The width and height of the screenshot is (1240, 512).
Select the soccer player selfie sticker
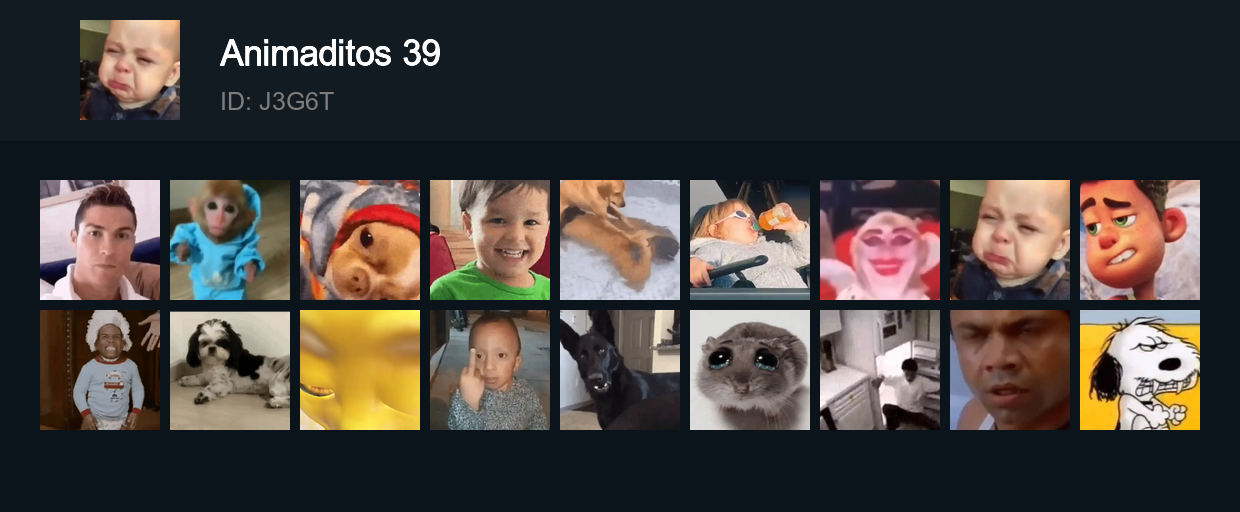tap(100, 240)
